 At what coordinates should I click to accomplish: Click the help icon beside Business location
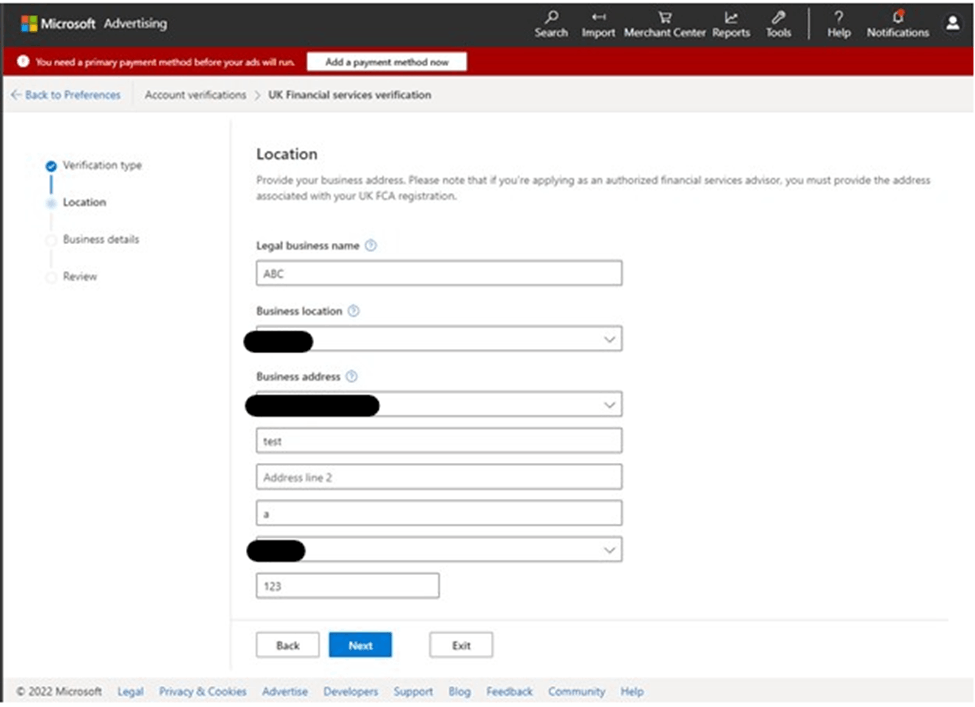coord(353,311)
